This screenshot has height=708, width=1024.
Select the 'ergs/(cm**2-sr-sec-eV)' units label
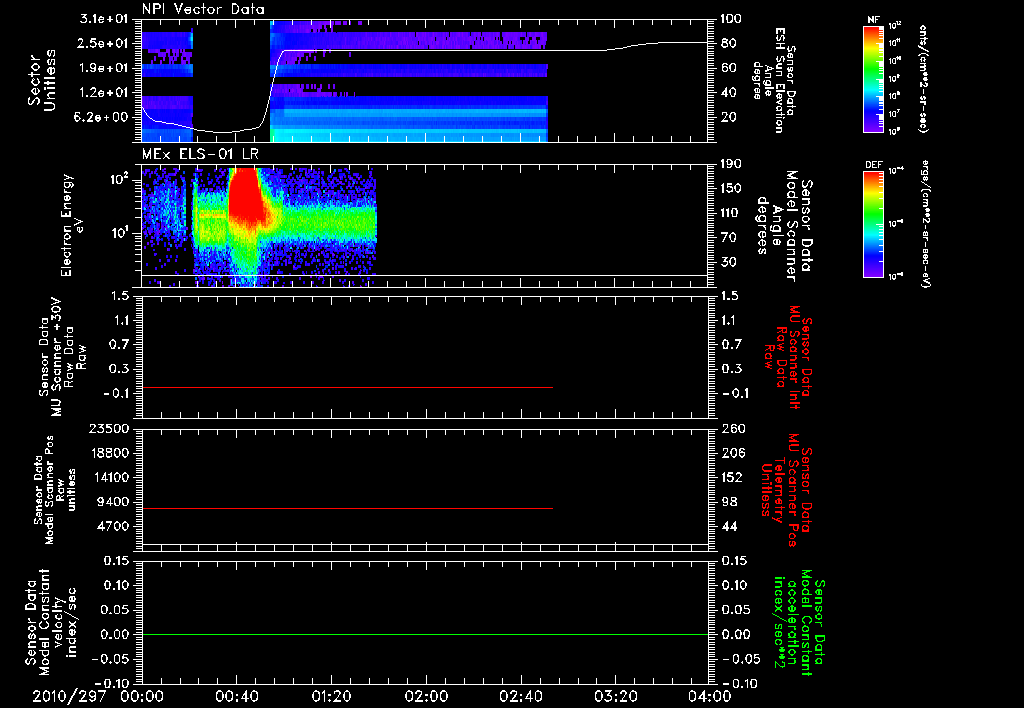[x=925, y=224]
